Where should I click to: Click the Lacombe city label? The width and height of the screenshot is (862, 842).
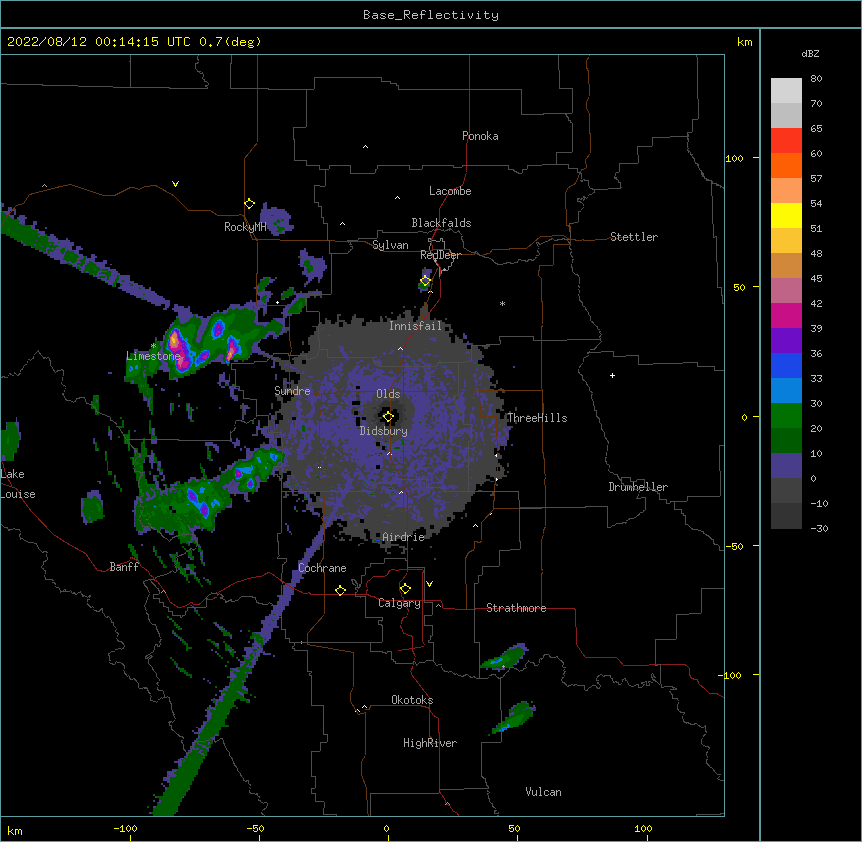[450, 191]
